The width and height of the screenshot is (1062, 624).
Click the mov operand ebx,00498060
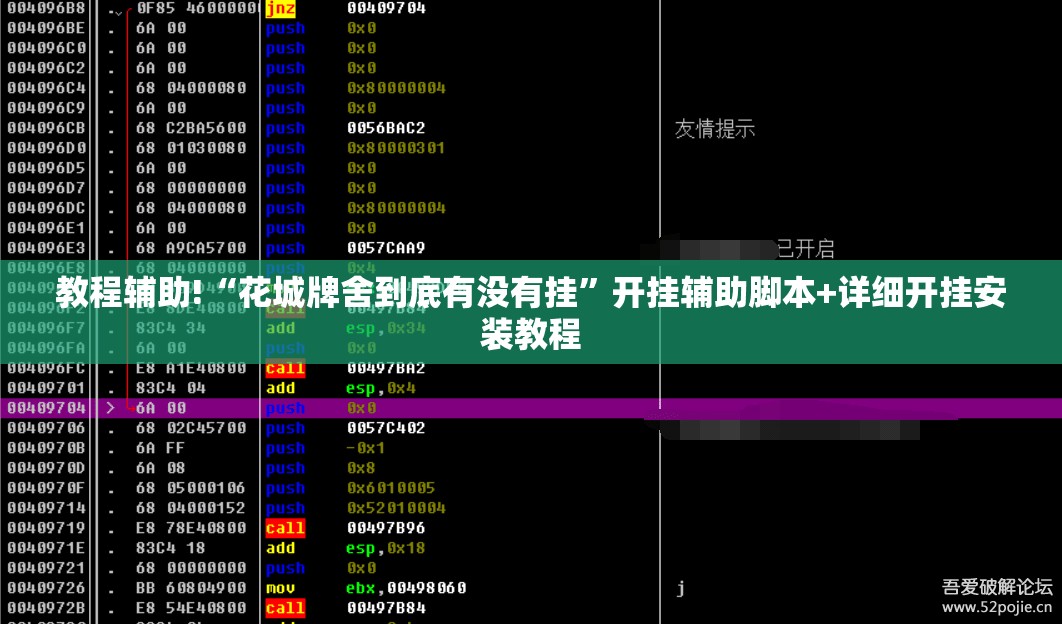pos(406,588)
